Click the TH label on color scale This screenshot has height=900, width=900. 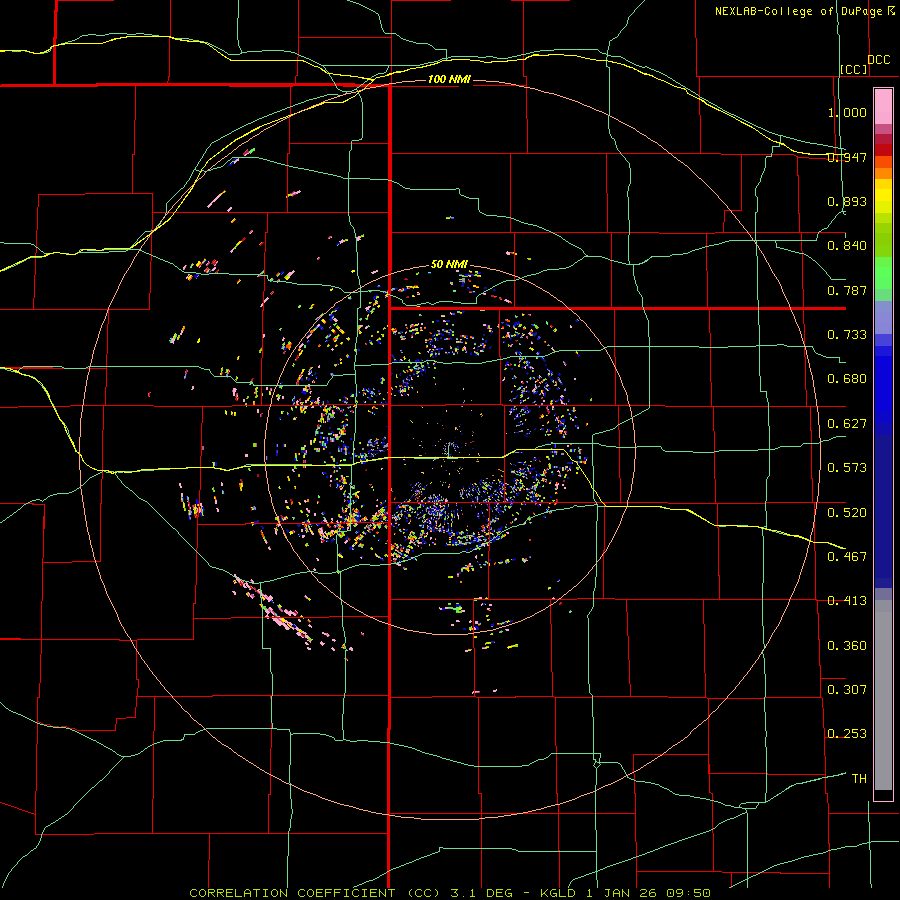pyautogui.click(x=859, y=779)
